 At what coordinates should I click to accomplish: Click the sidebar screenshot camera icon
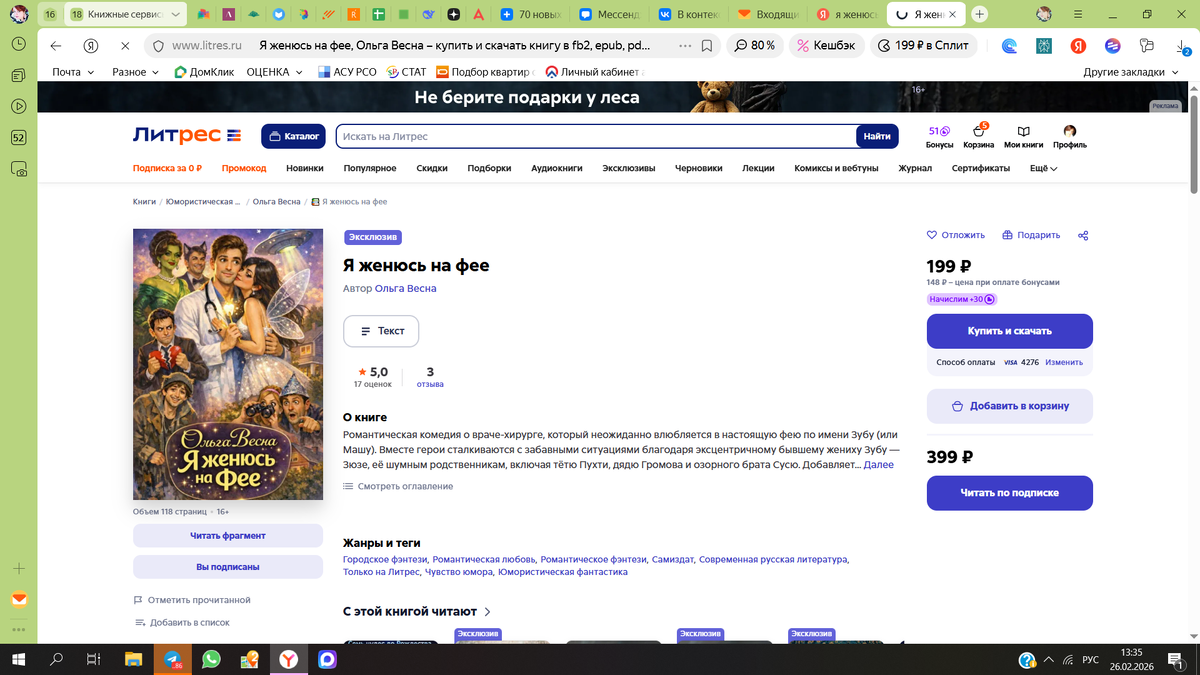[x=19, y=169]
